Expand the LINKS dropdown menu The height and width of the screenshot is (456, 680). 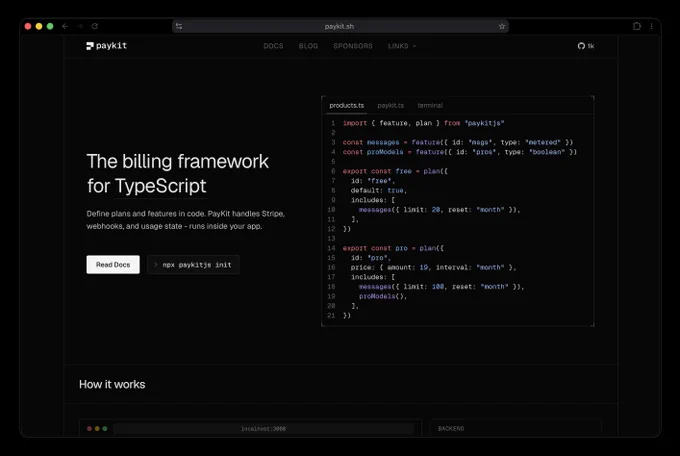pos(402,46)
